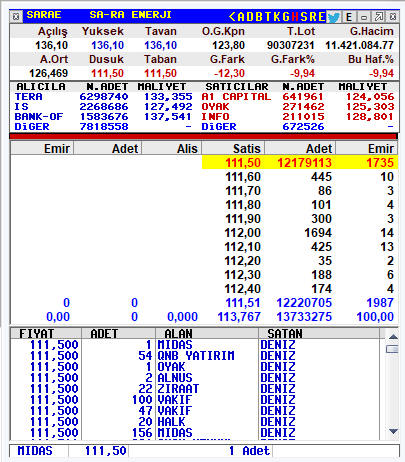Click the G.Fark% value -9,94
Screen dimensions: 405x462
tap(302, 73)
